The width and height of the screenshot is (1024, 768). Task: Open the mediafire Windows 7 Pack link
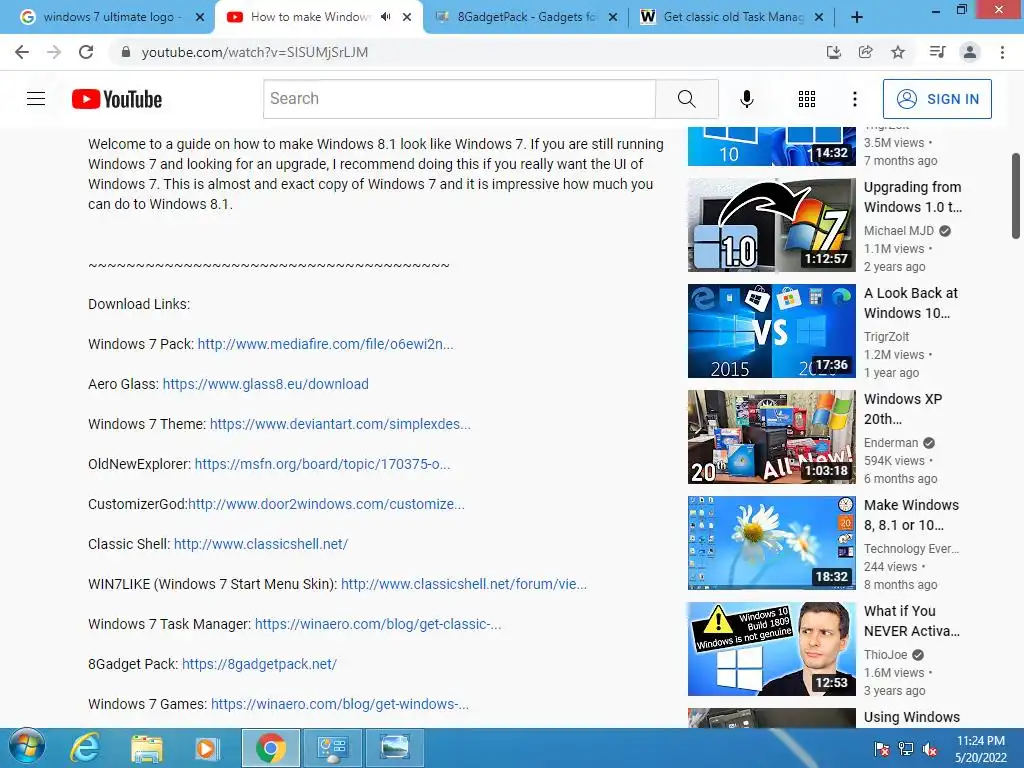[325, 344]
